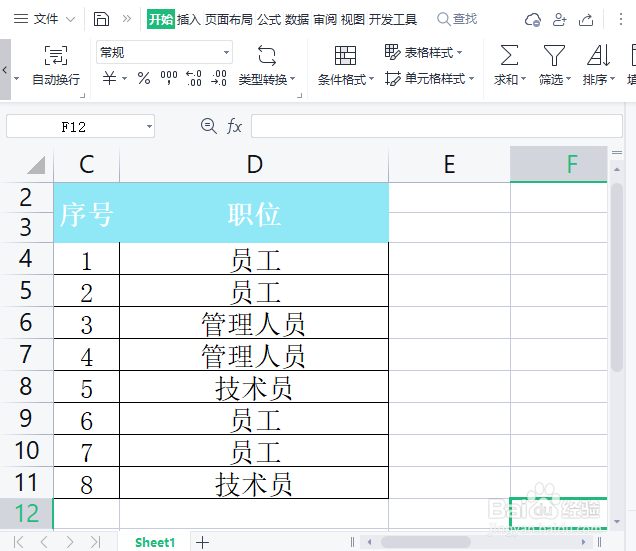Decrease decimal places
This screenshot has height=551, width=636.
point(219,78)
